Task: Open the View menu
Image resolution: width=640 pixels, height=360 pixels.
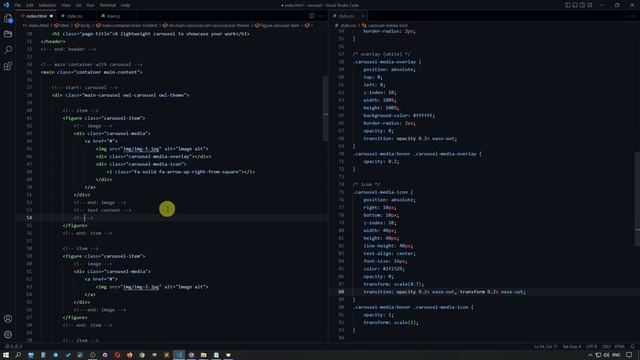Action: pos(66,5)
